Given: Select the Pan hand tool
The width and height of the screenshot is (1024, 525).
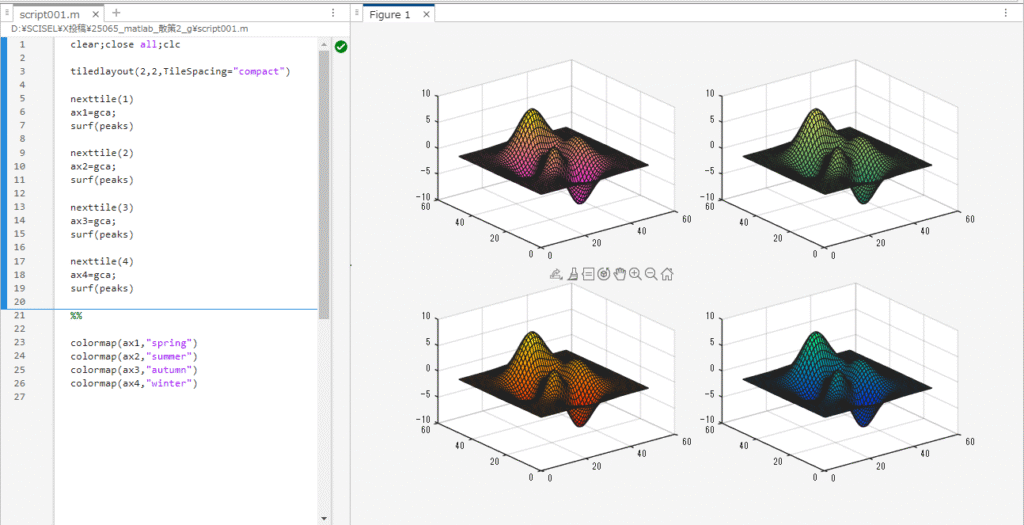Looking at the screenshot, I should click(x=619, y=274).
